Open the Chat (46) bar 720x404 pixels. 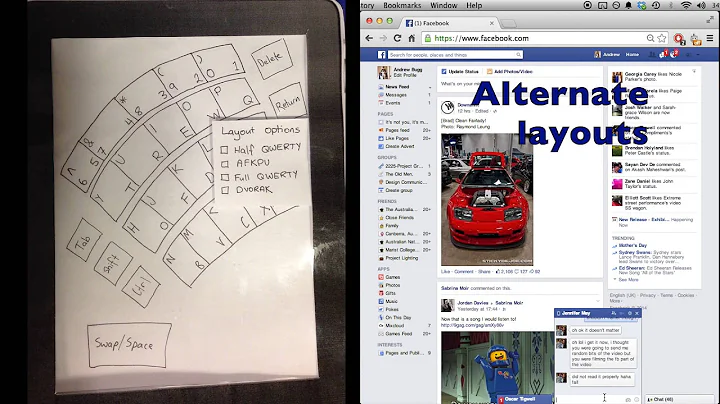tap(679, 400)
